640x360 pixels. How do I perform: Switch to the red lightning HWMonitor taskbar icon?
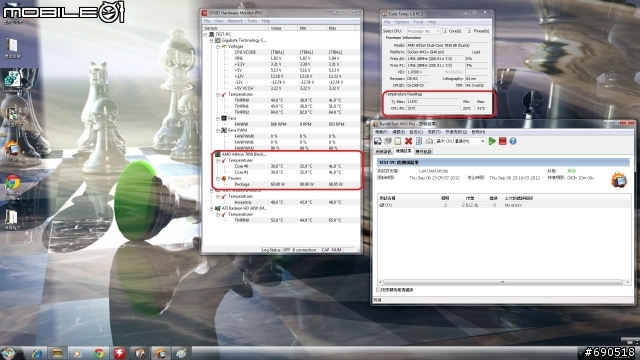tap(119, 353)
